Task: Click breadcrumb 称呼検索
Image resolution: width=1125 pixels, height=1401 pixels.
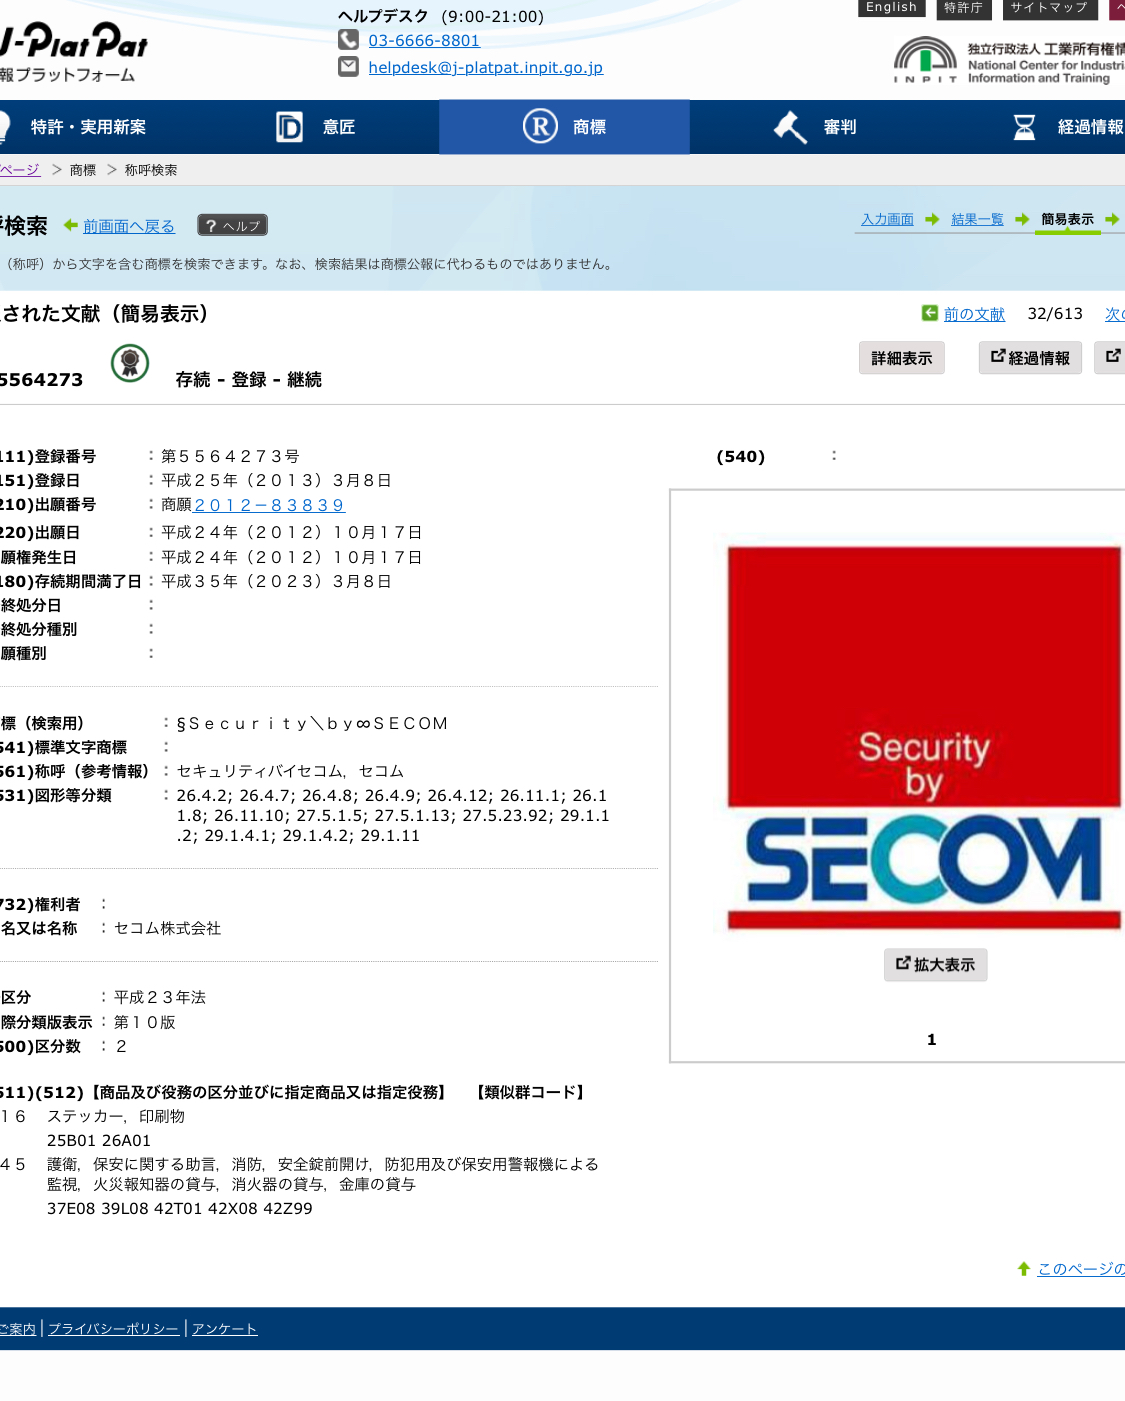Action: 151,170
